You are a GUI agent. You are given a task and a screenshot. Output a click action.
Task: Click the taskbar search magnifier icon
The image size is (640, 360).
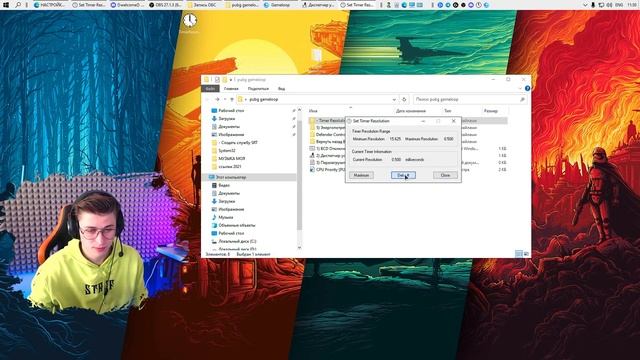(x=18, y=5)
